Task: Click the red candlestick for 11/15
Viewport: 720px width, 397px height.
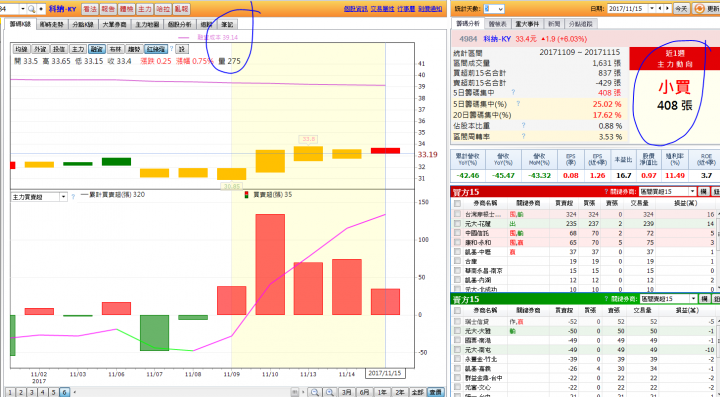Action: click(x=385, y=151)
